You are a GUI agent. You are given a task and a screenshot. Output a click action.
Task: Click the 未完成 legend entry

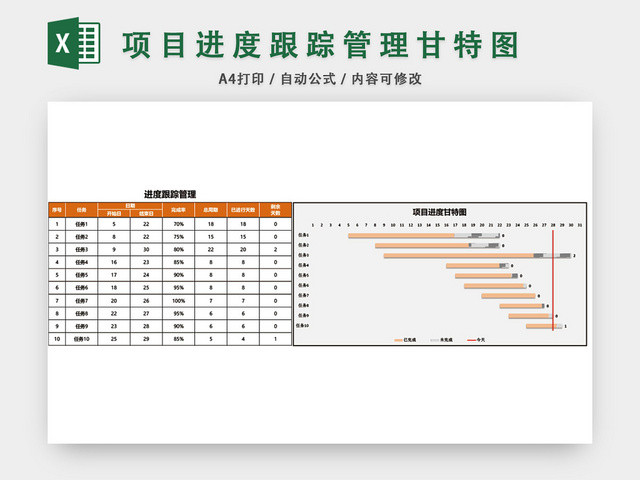441,340
